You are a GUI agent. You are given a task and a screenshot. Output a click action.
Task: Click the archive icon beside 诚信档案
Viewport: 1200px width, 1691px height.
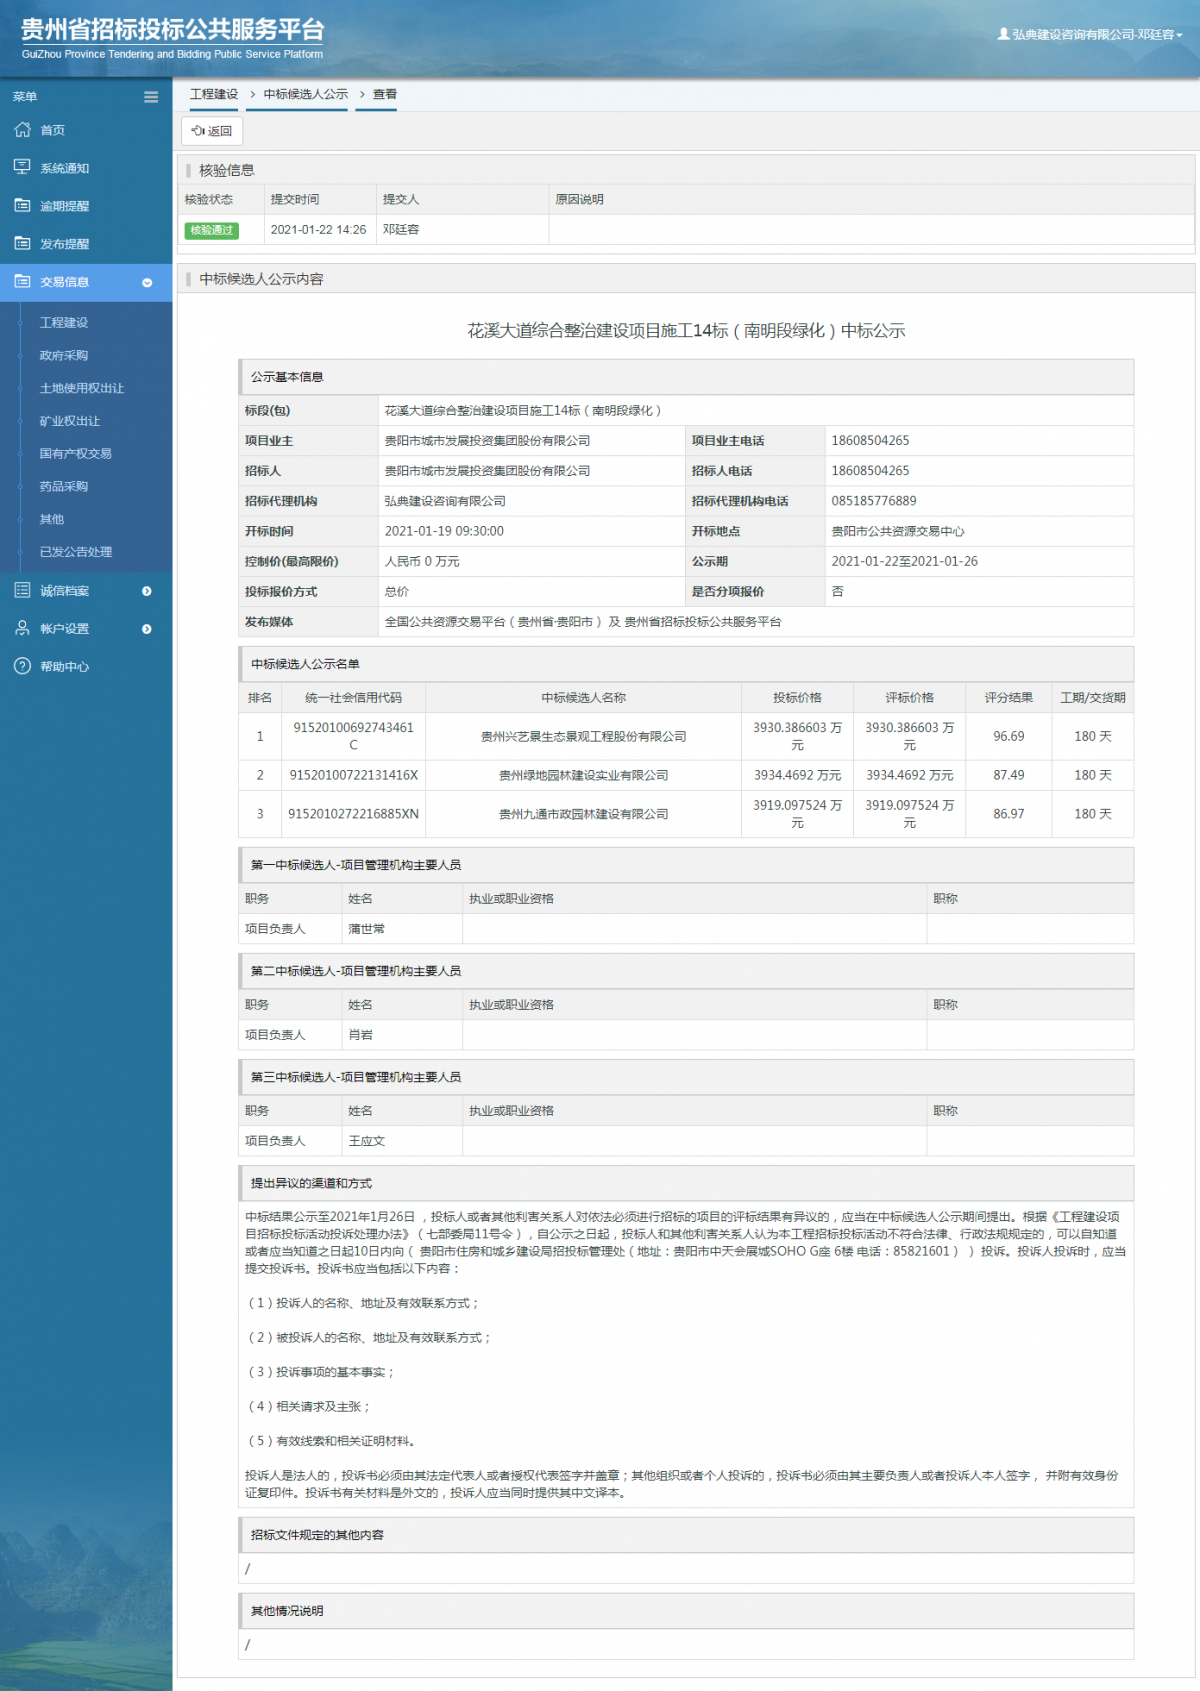[22, 590]
